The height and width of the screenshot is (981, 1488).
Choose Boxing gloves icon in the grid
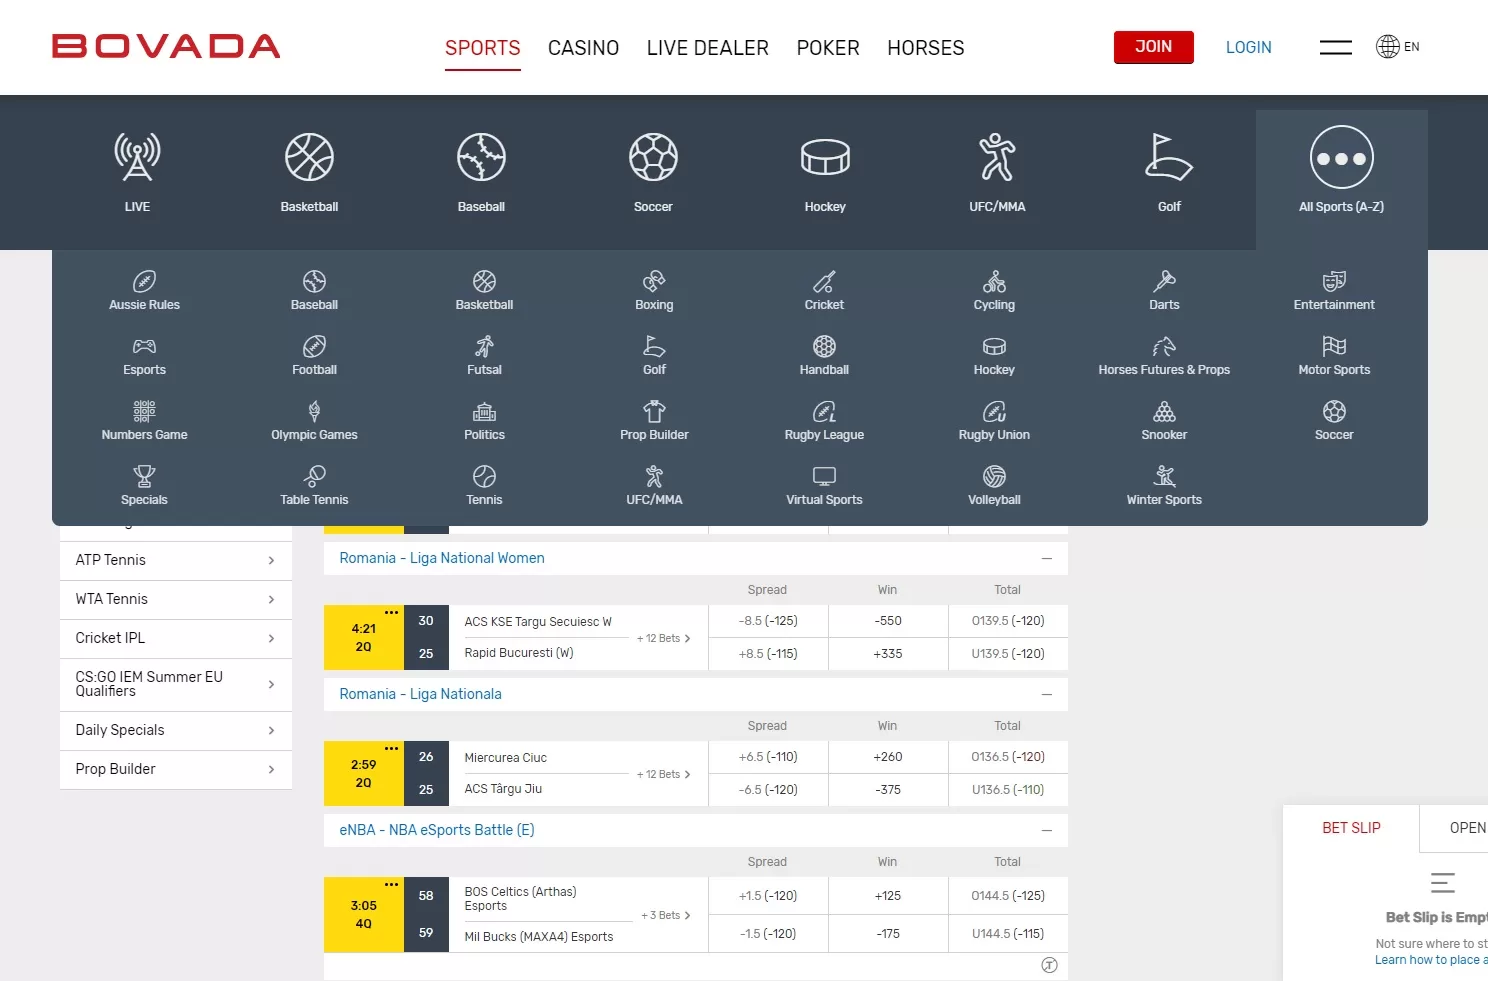[x=654, y=281]
